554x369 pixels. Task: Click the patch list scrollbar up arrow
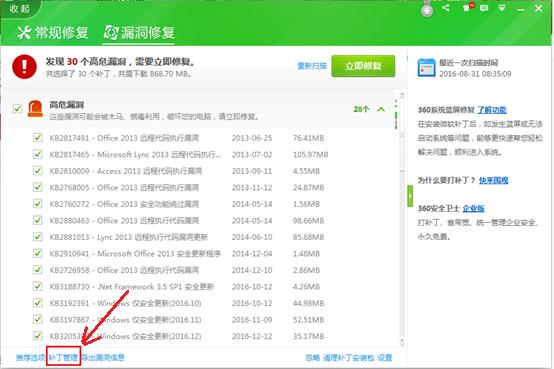point(402,95)
